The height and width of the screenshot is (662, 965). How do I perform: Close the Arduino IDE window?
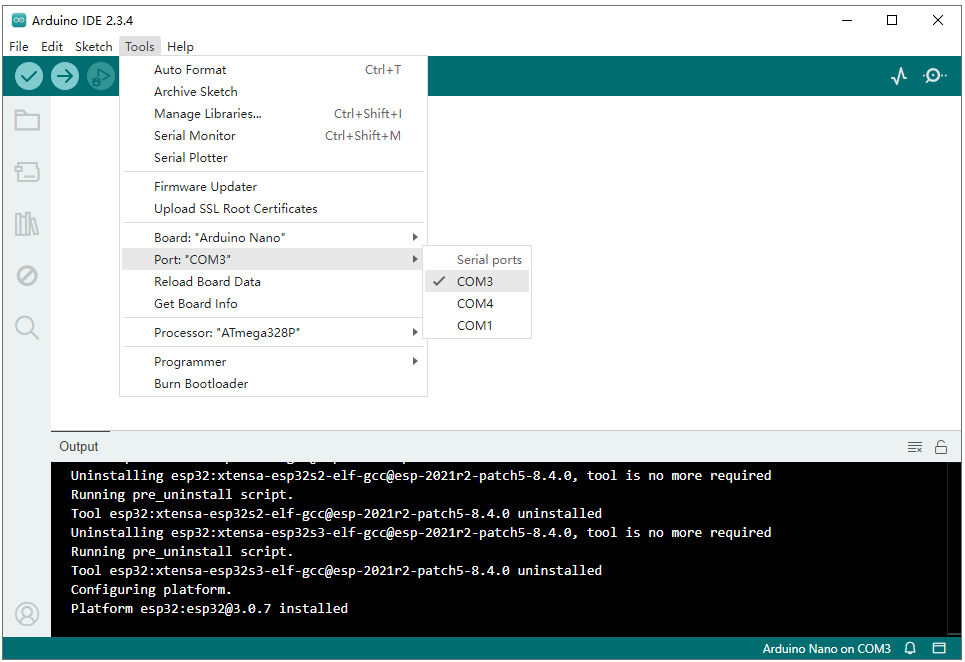point(938,20)
